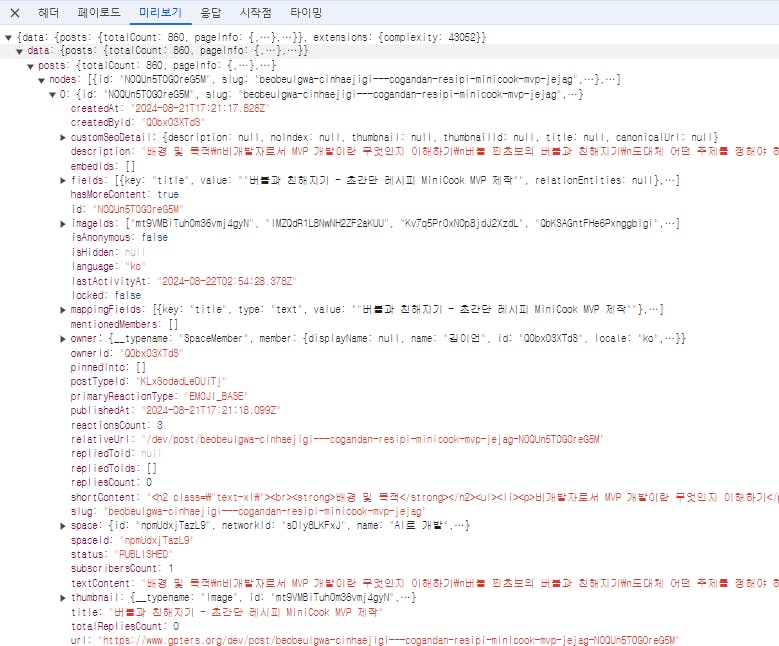Click the repliedToId: null row
The height and width of the screenshot is (646, 779).
(116, 453)
